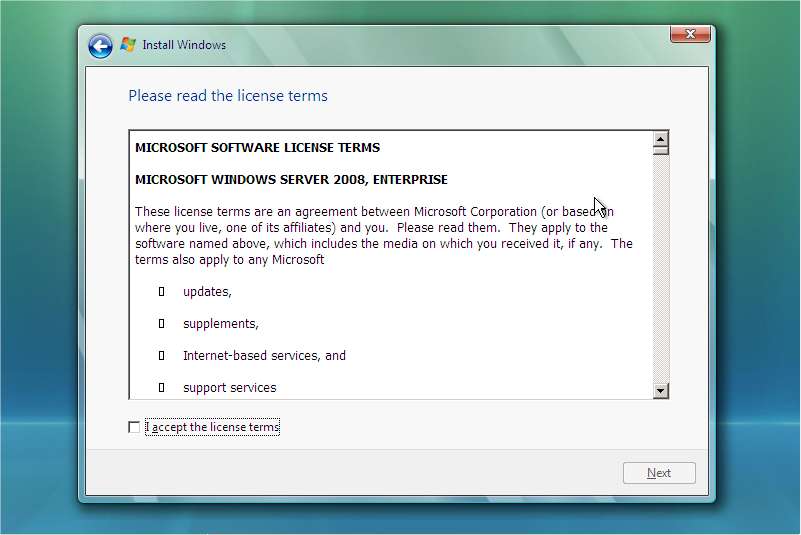The width and height of the screenshot is (801, 535).
Task: Click the scrollbar down arrow in license box
Action: click(660, 390)
